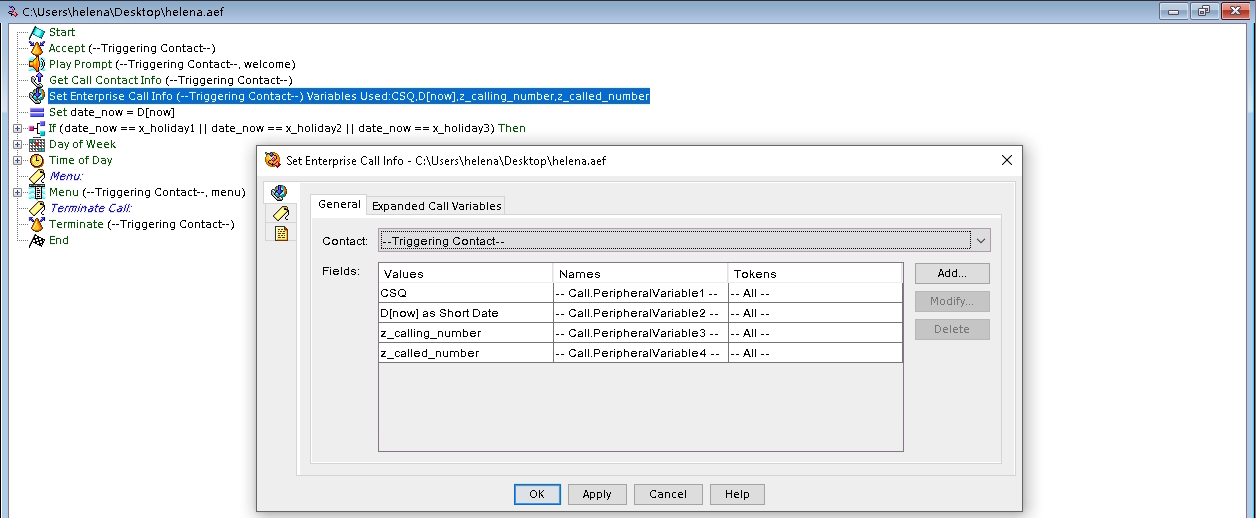Select the z_calling_number row in Fields
Viewport: 1258px width, 518px height.
[465, 333]
